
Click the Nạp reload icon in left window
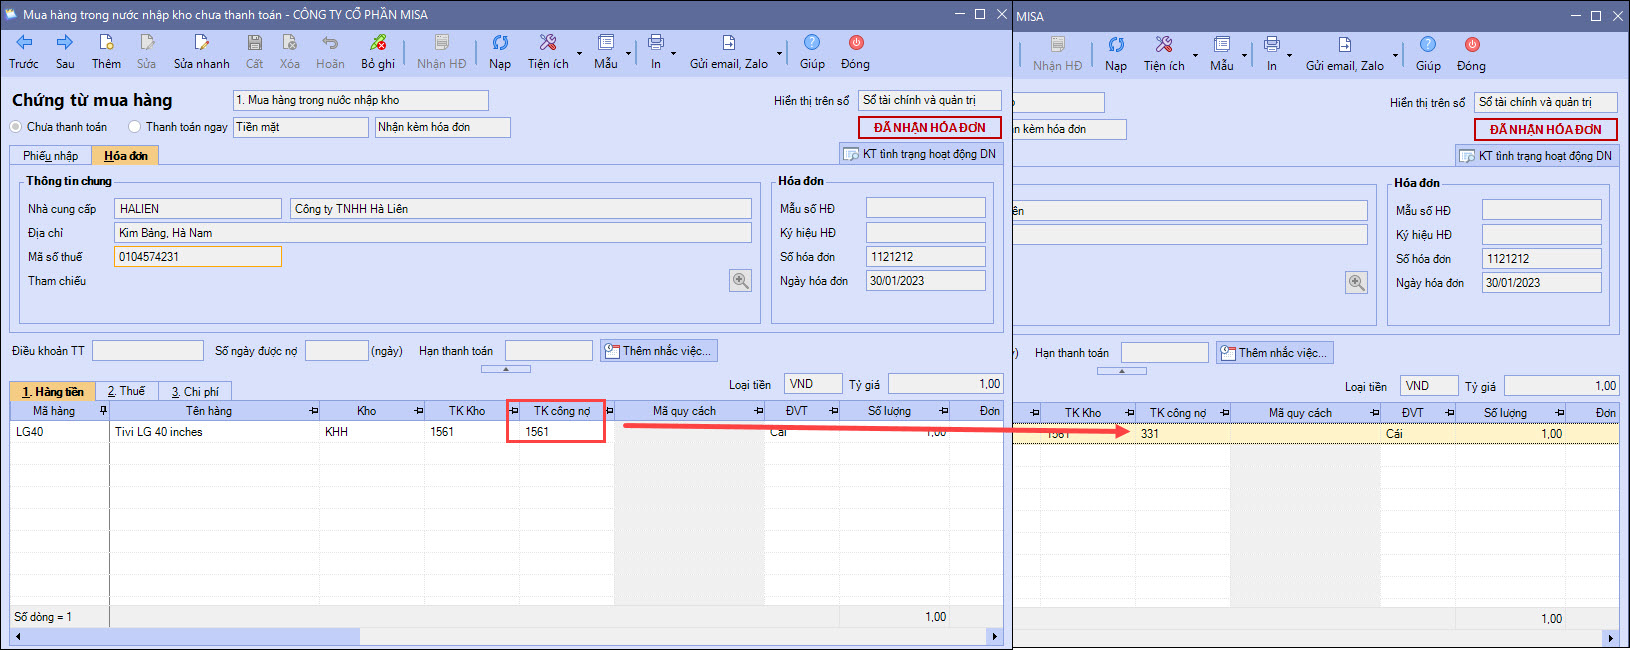click(500, 43)
